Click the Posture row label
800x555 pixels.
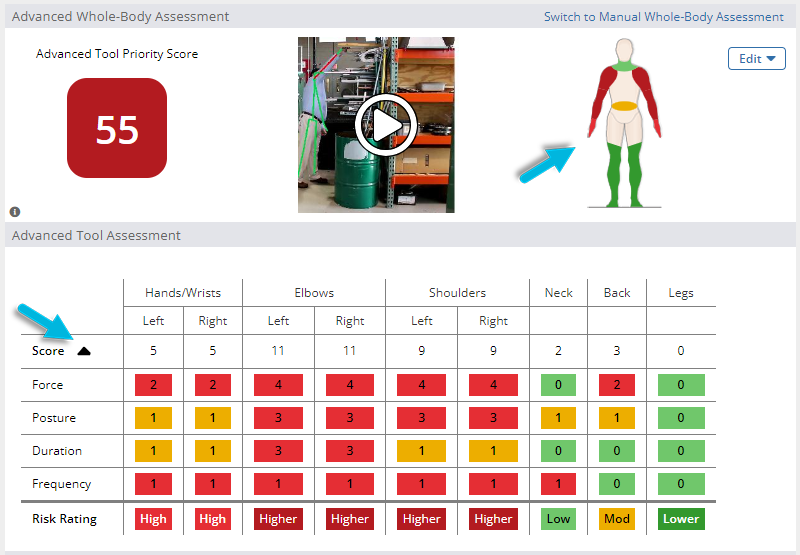[54, 418]
